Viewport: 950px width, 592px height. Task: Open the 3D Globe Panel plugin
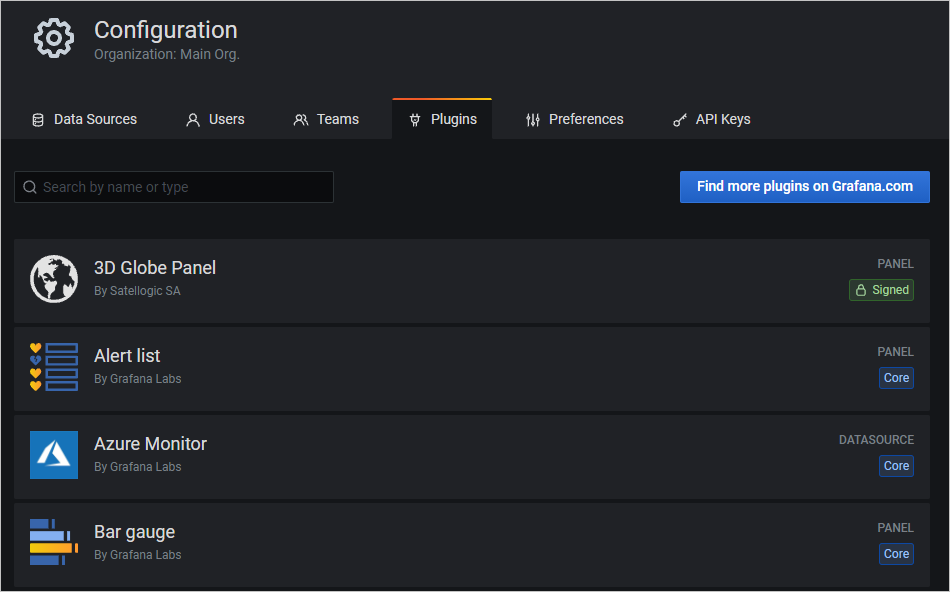pos(472,281)
